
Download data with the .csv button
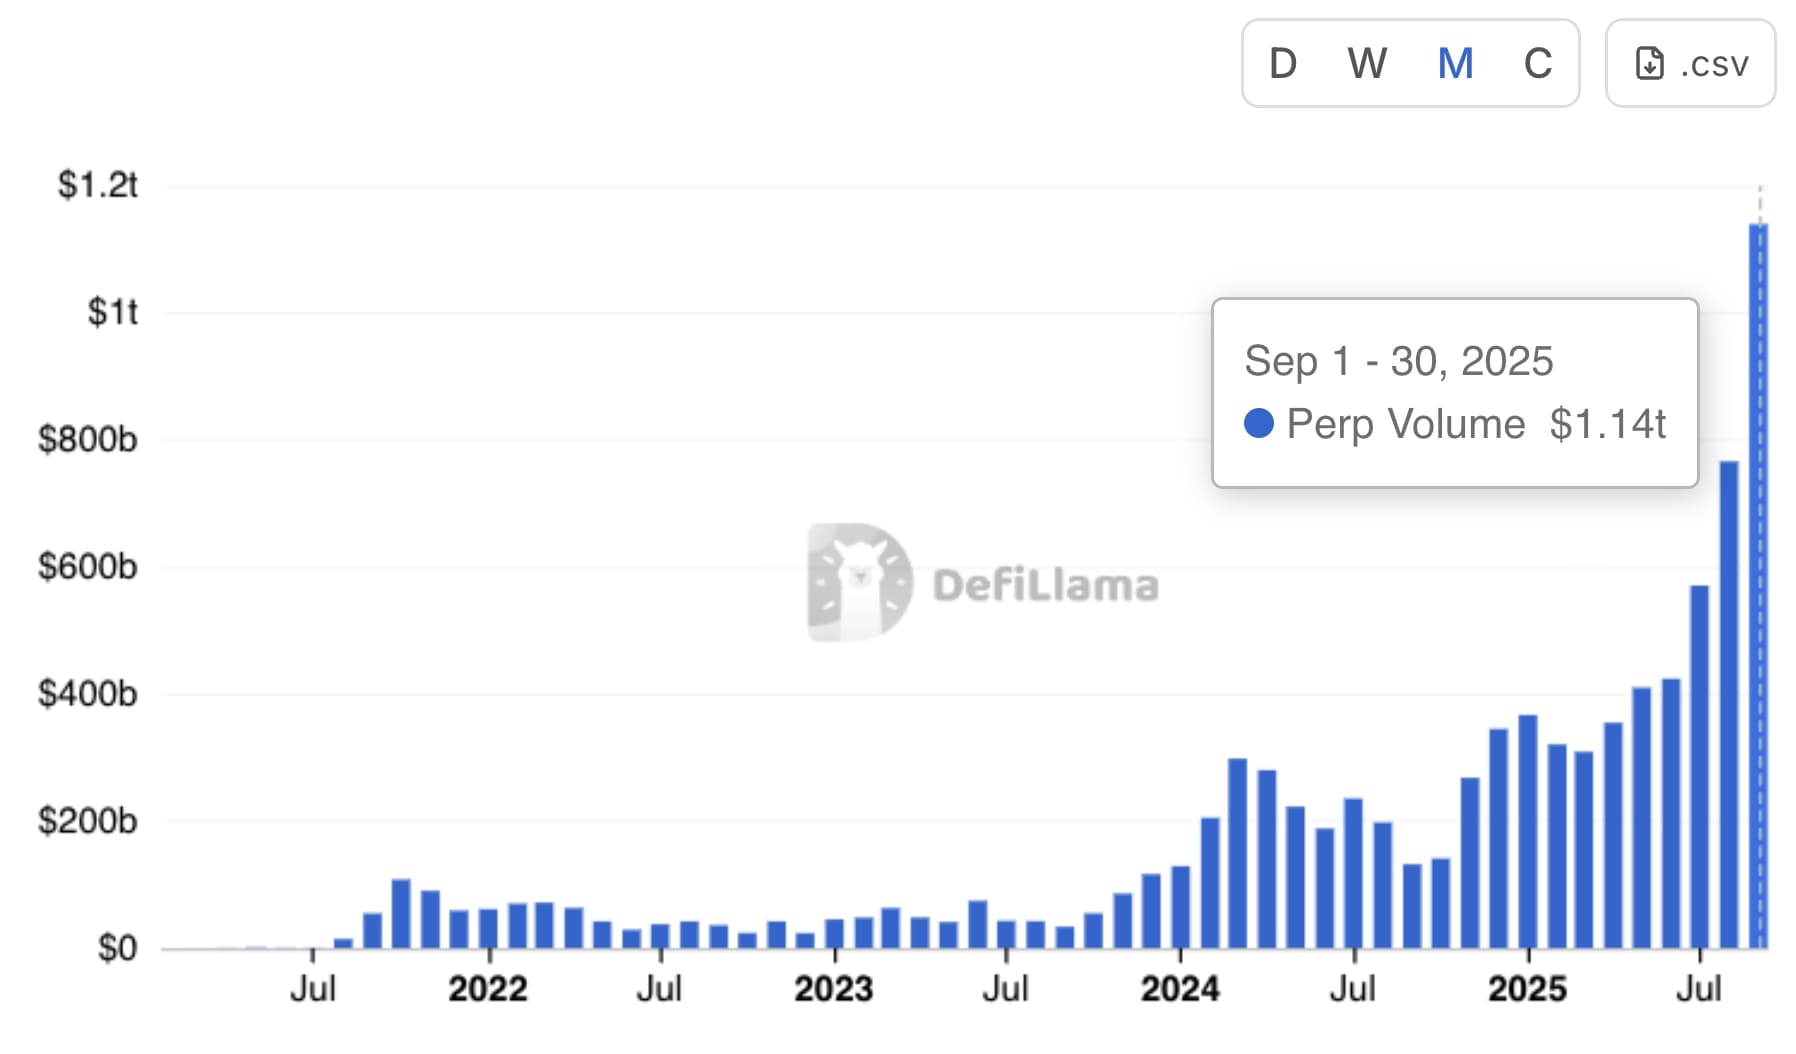(1690, 64)
